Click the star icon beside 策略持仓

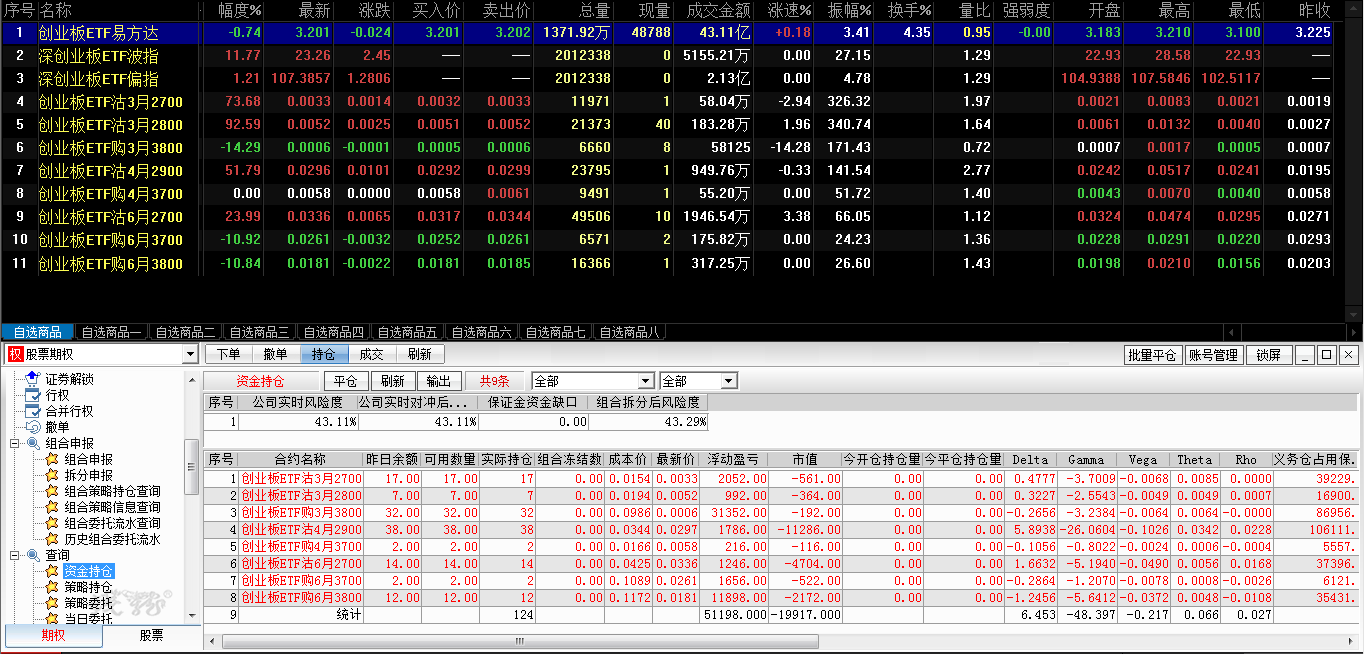(52, 587)
